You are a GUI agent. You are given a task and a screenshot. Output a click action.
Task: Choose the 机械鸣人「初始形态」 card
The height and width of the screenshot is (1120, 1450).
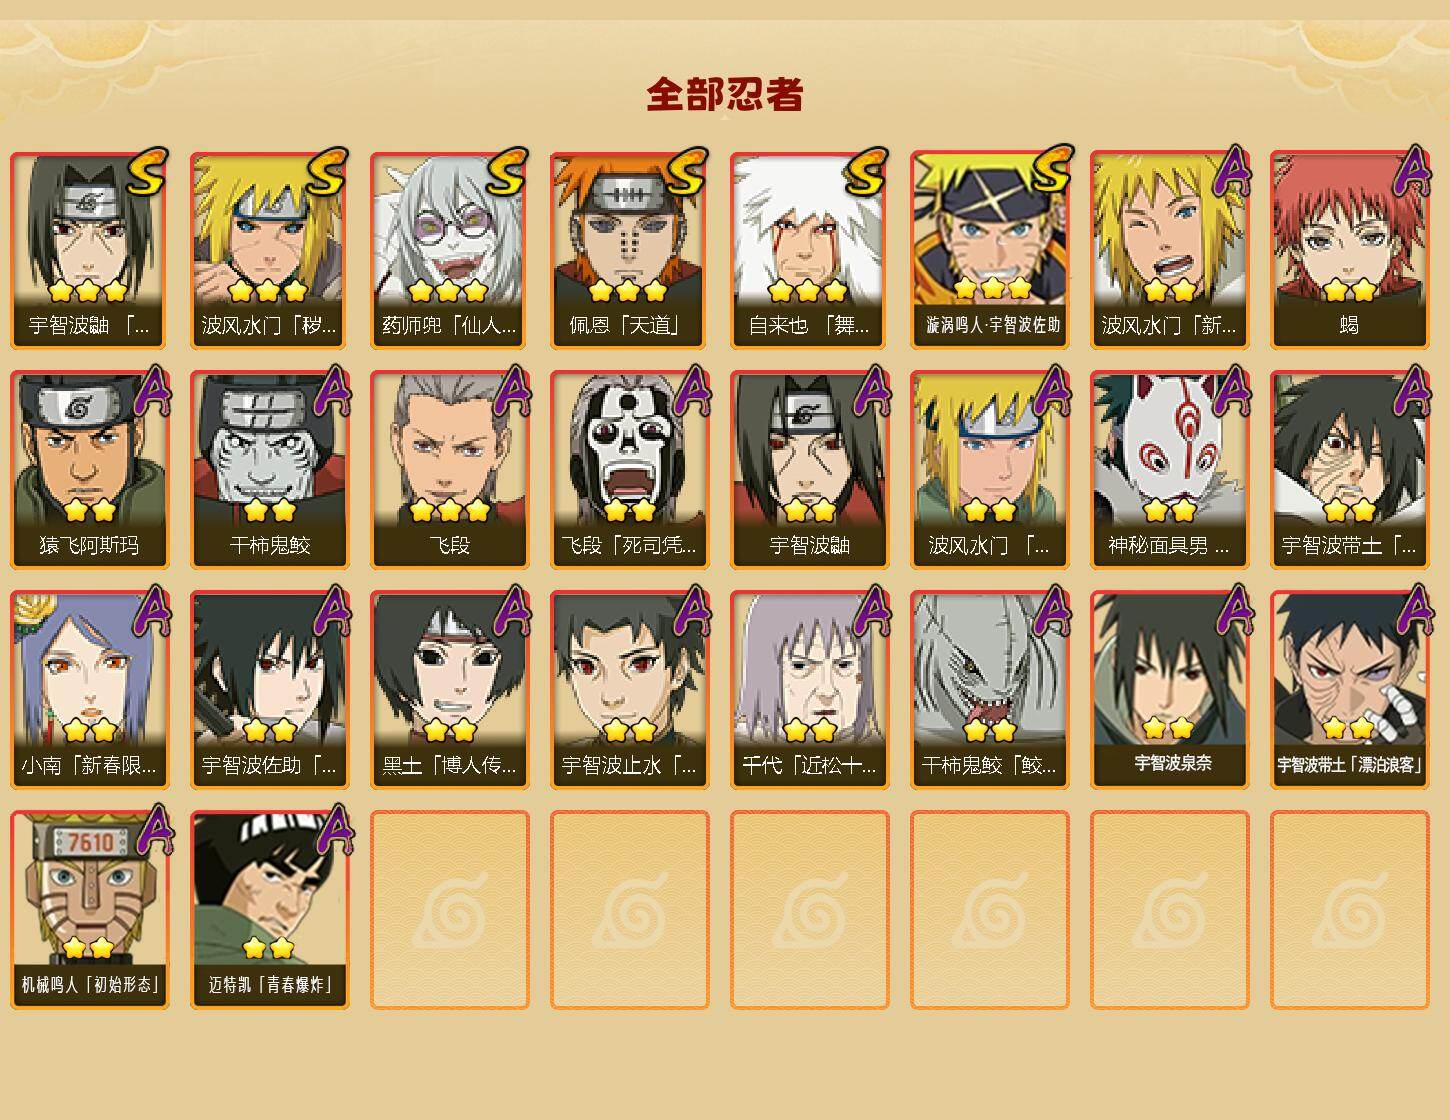pos(89,910)
